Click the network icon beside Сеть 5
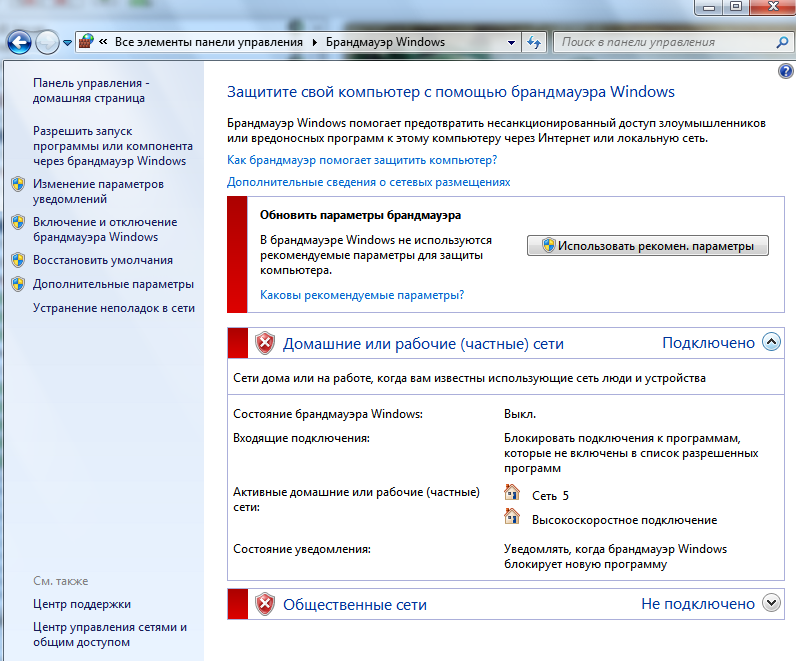 [x=512, y=492]
